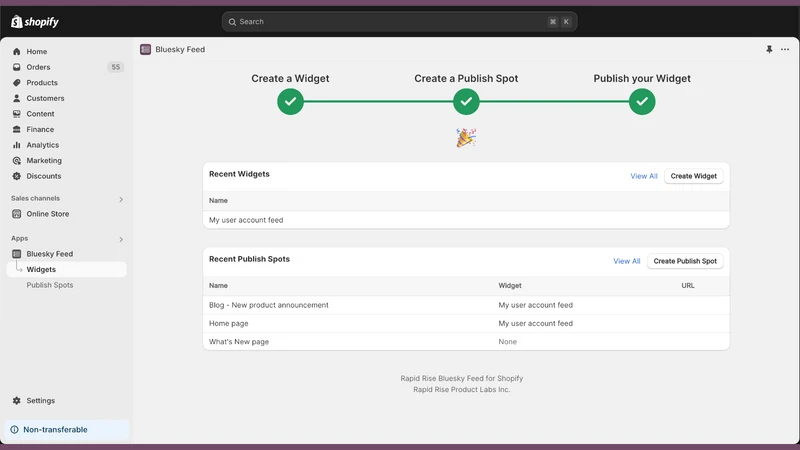The height and width of the screenshot is (450, 800).
Task: Click the Bluesky Feed app icon in sidebar
Action: 17,254
